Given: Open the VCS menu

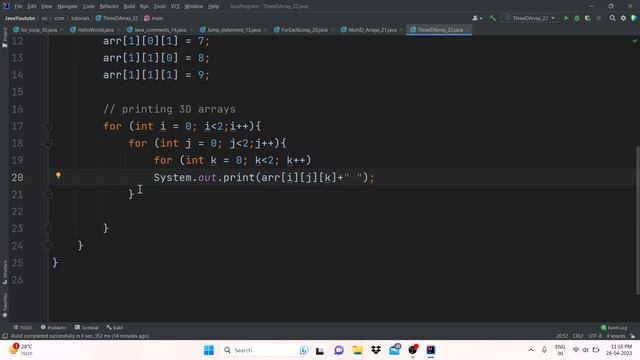Looking at the screenshot, I should (175, 6).
